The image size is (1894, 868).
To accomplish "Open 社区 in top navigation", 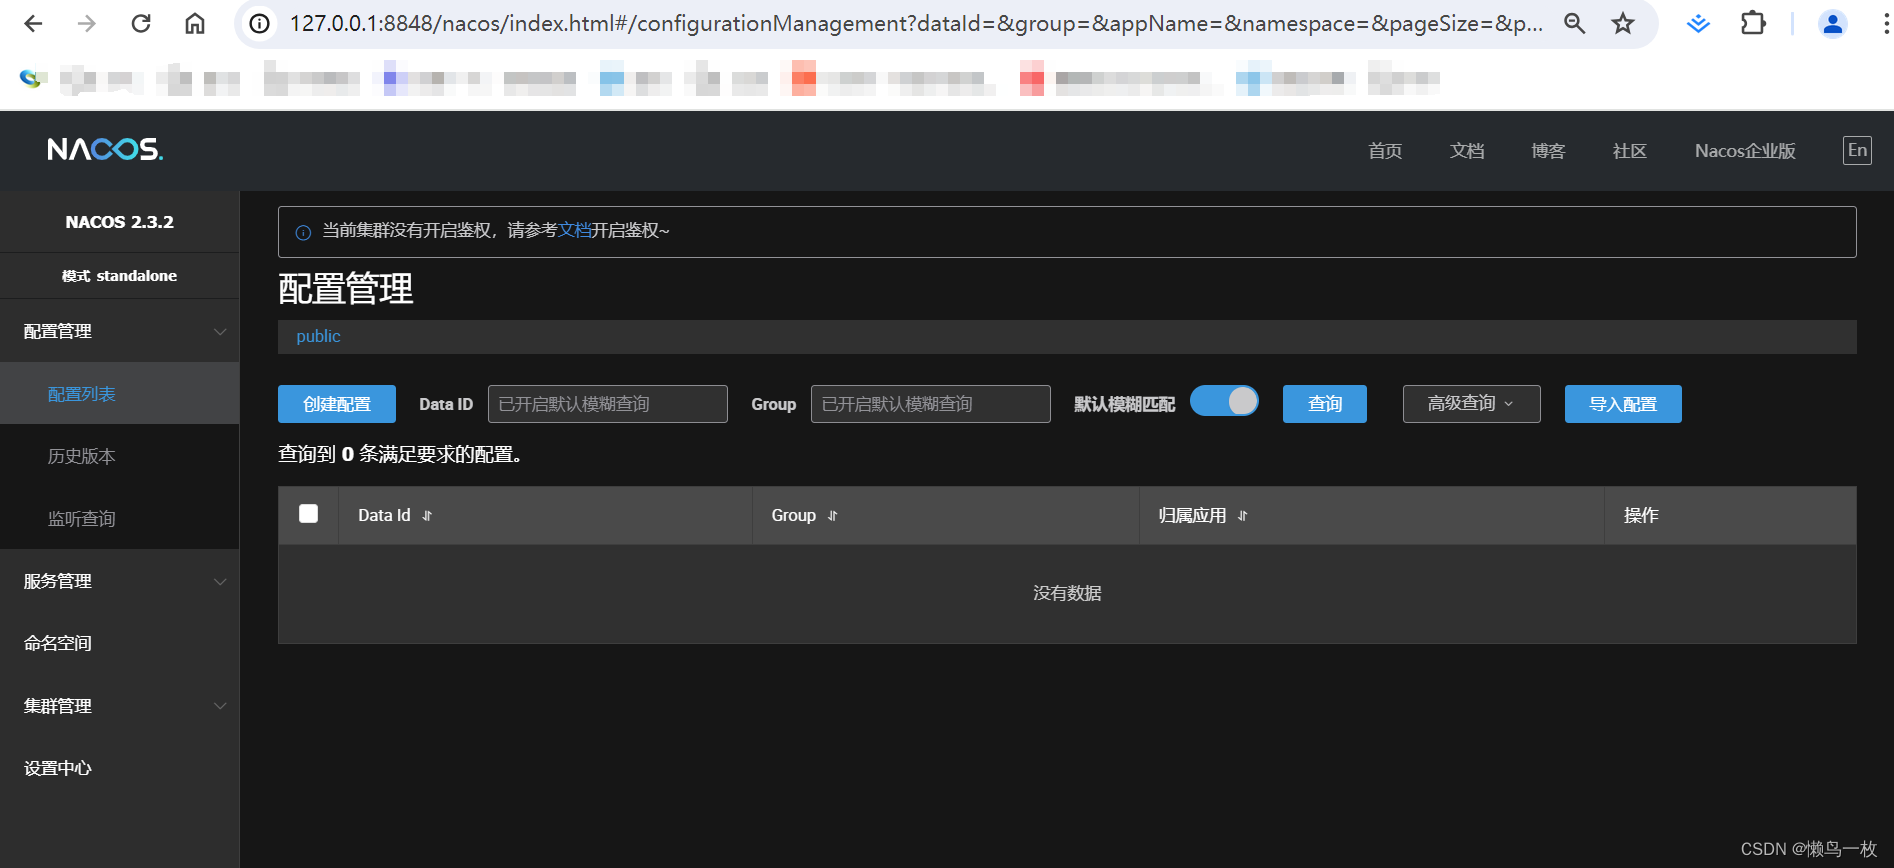I will (1629, 151).
